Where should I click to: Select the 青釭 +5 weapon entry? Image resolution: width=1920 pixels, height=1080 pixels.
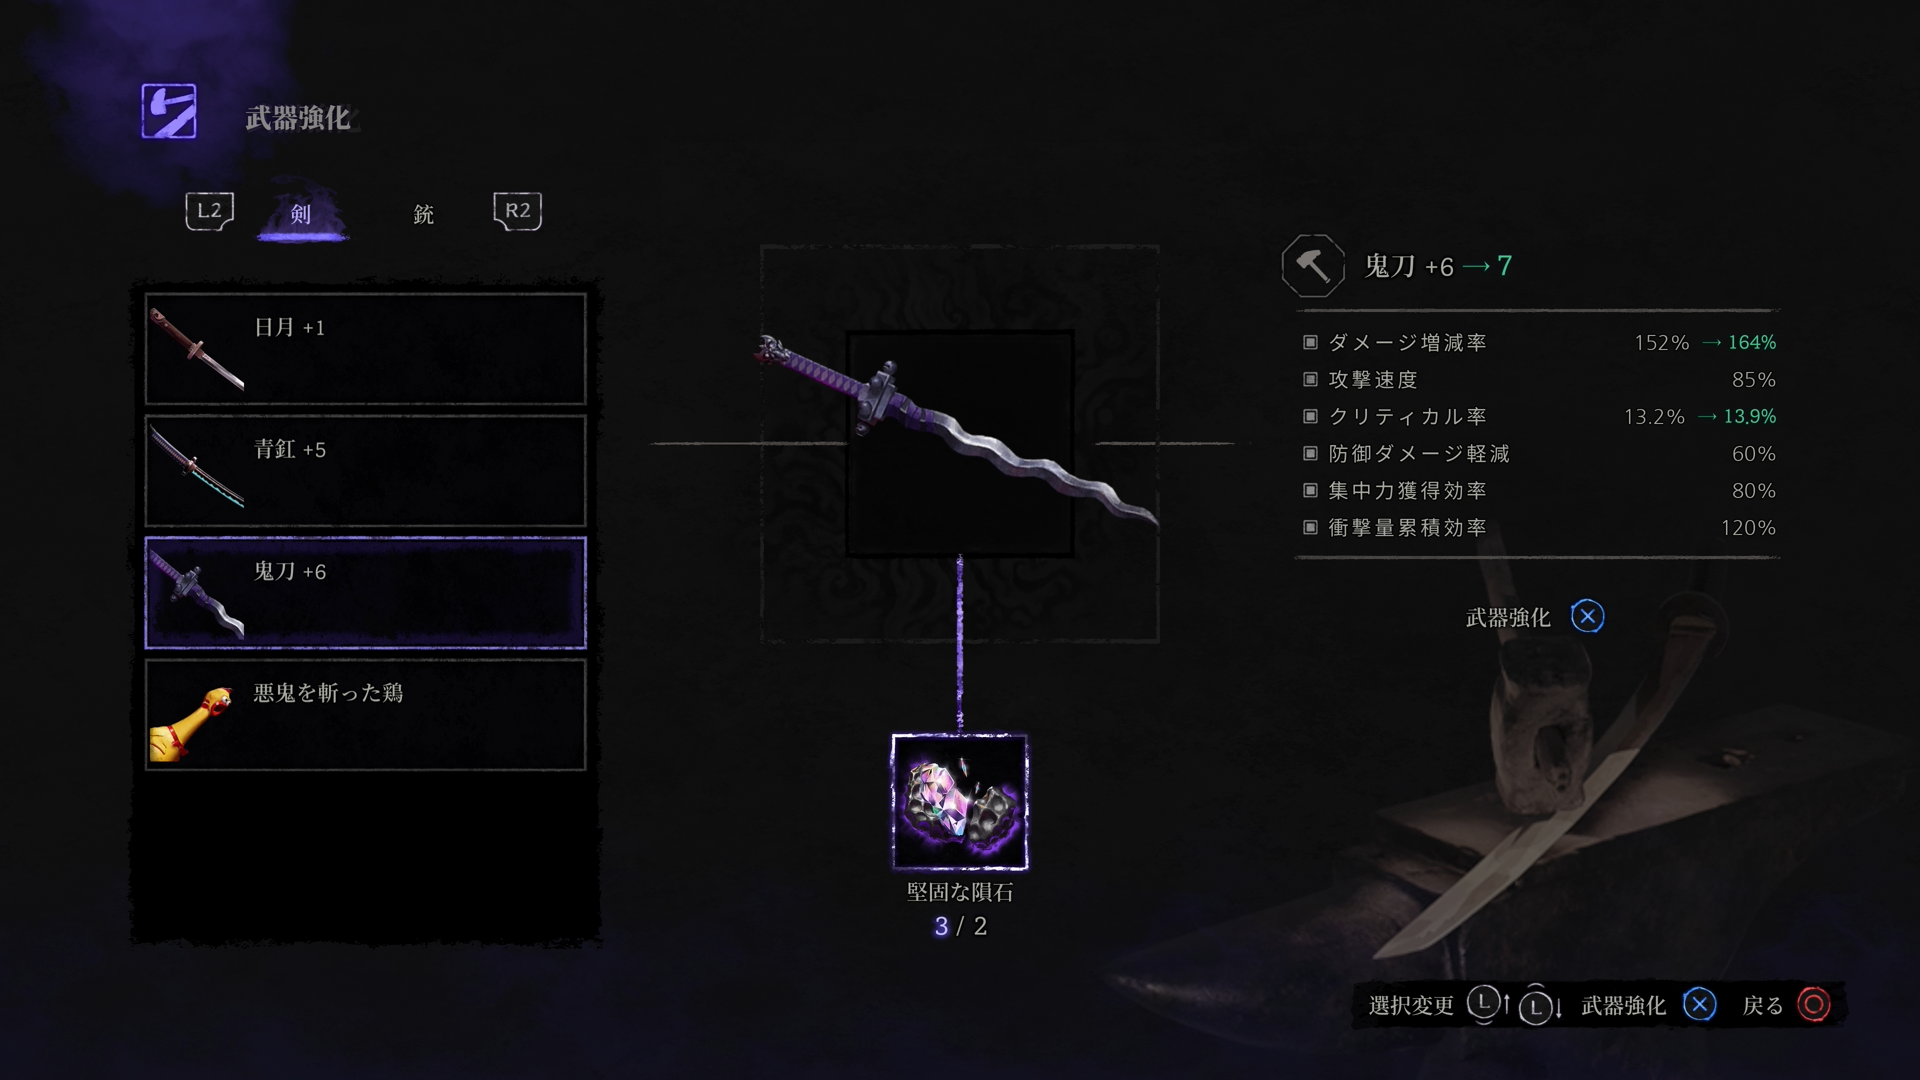(x=365, y=471)
